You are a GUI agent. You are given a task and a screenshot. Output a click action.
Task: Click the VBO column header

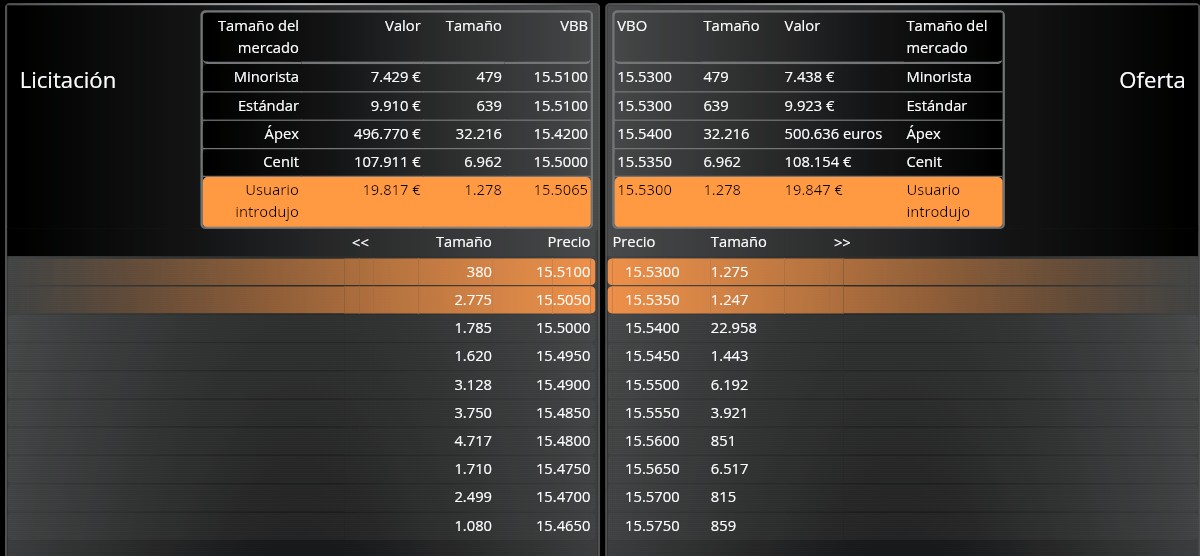pos(632,26)
